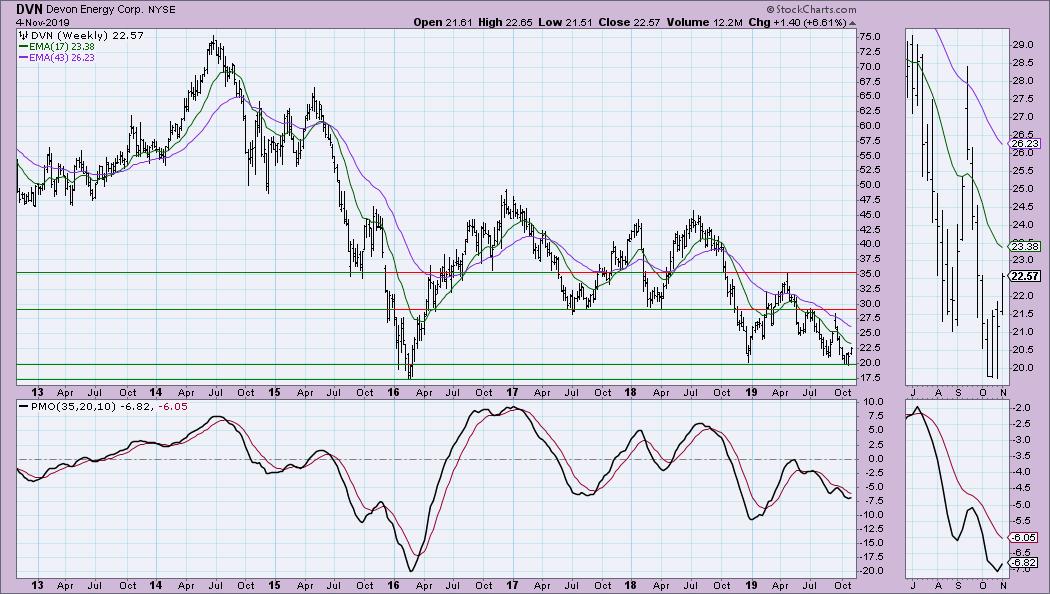Click the 60.0 price axis label
Image resolution: width=1050 pixels, height=594 pixels.
870,125
